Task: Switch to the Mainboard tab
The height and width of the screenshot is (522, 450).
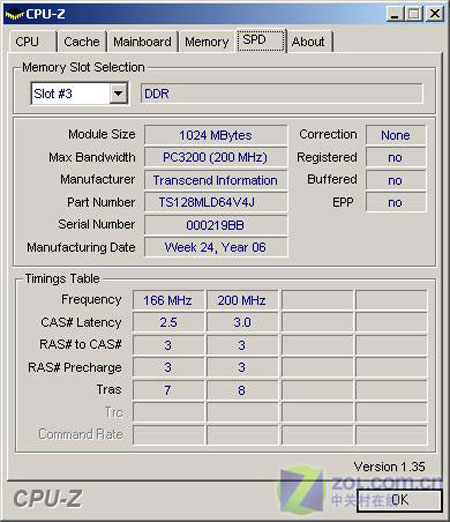Action: pos(142,42)
